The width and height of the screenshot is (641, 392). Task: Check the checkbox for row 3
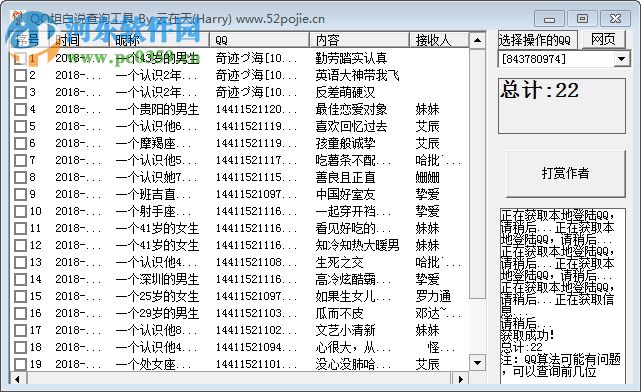tap(20, 92)
